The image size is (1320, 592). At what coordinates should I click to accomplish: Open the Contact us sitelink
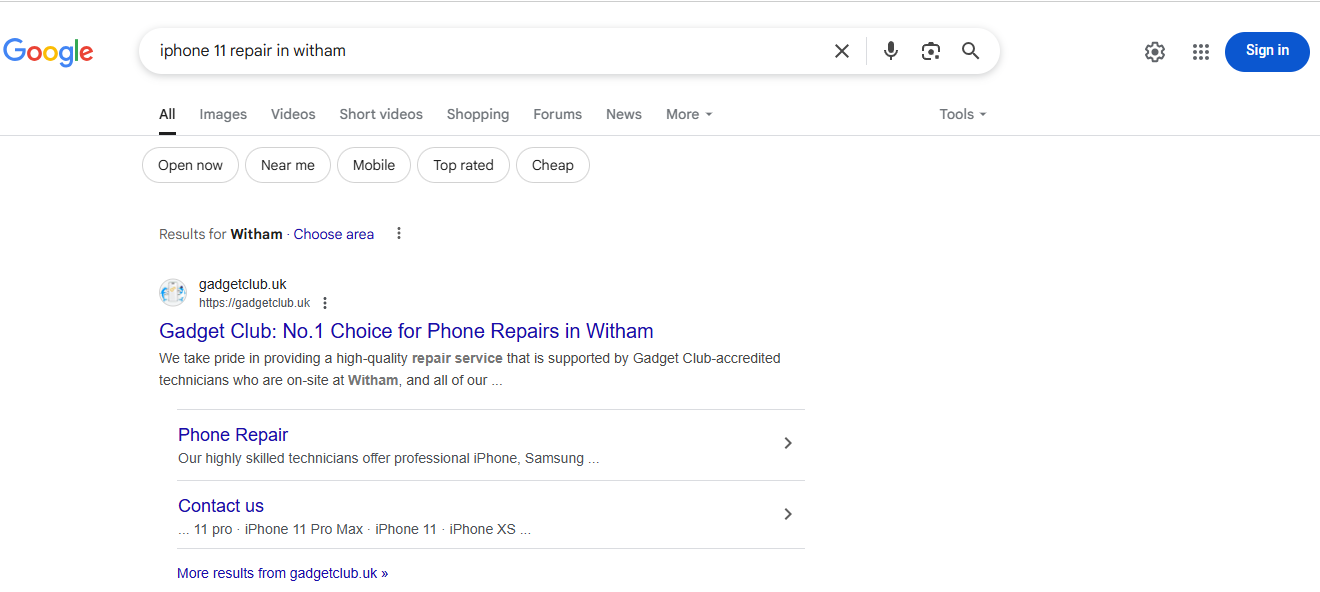(221, 506)
